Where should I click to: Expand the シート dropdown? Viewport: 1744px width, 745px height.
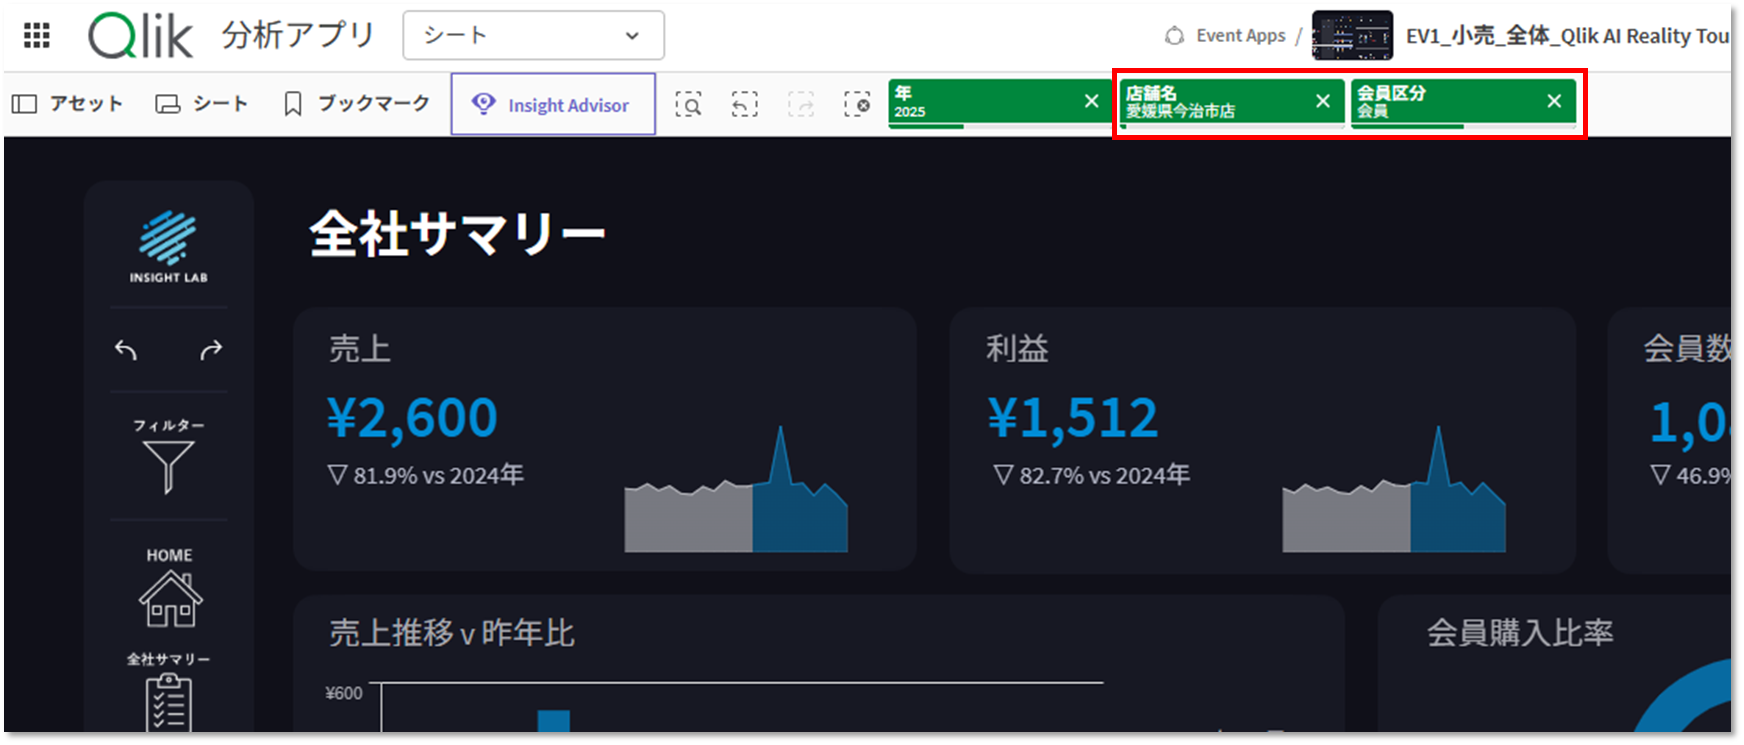tap(533, 36)
